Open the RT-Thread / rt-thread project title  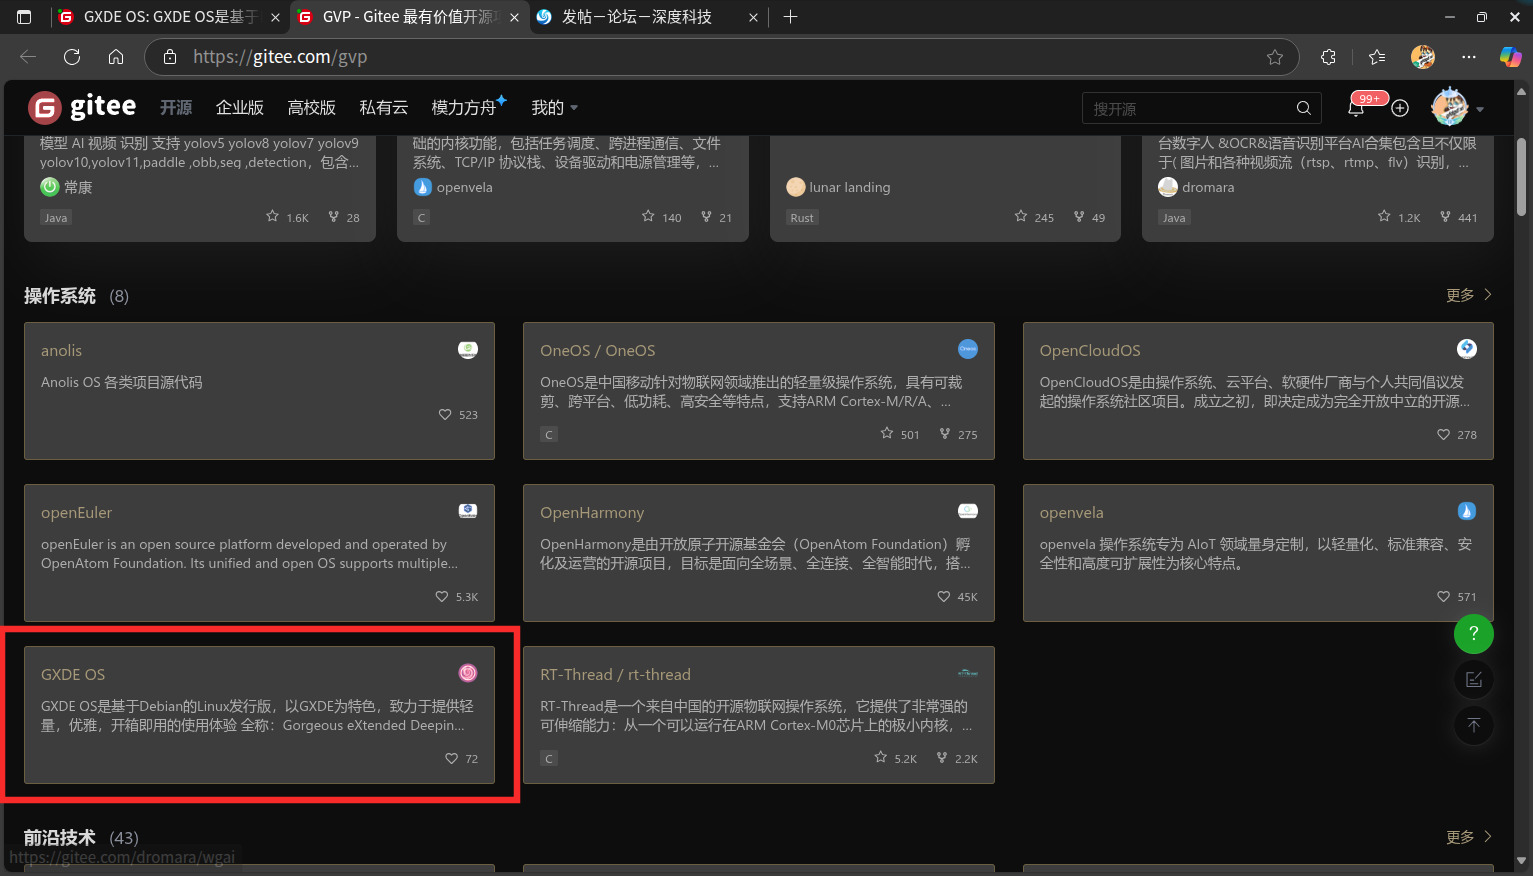615,674
